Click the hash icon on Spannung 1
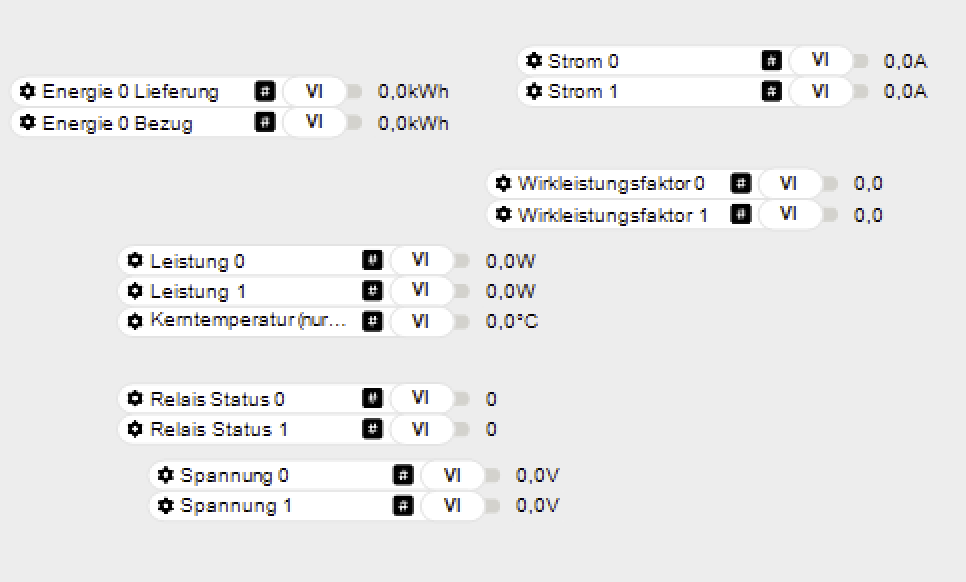The height and width of the screenshot is (582, 966). point(402,505)
